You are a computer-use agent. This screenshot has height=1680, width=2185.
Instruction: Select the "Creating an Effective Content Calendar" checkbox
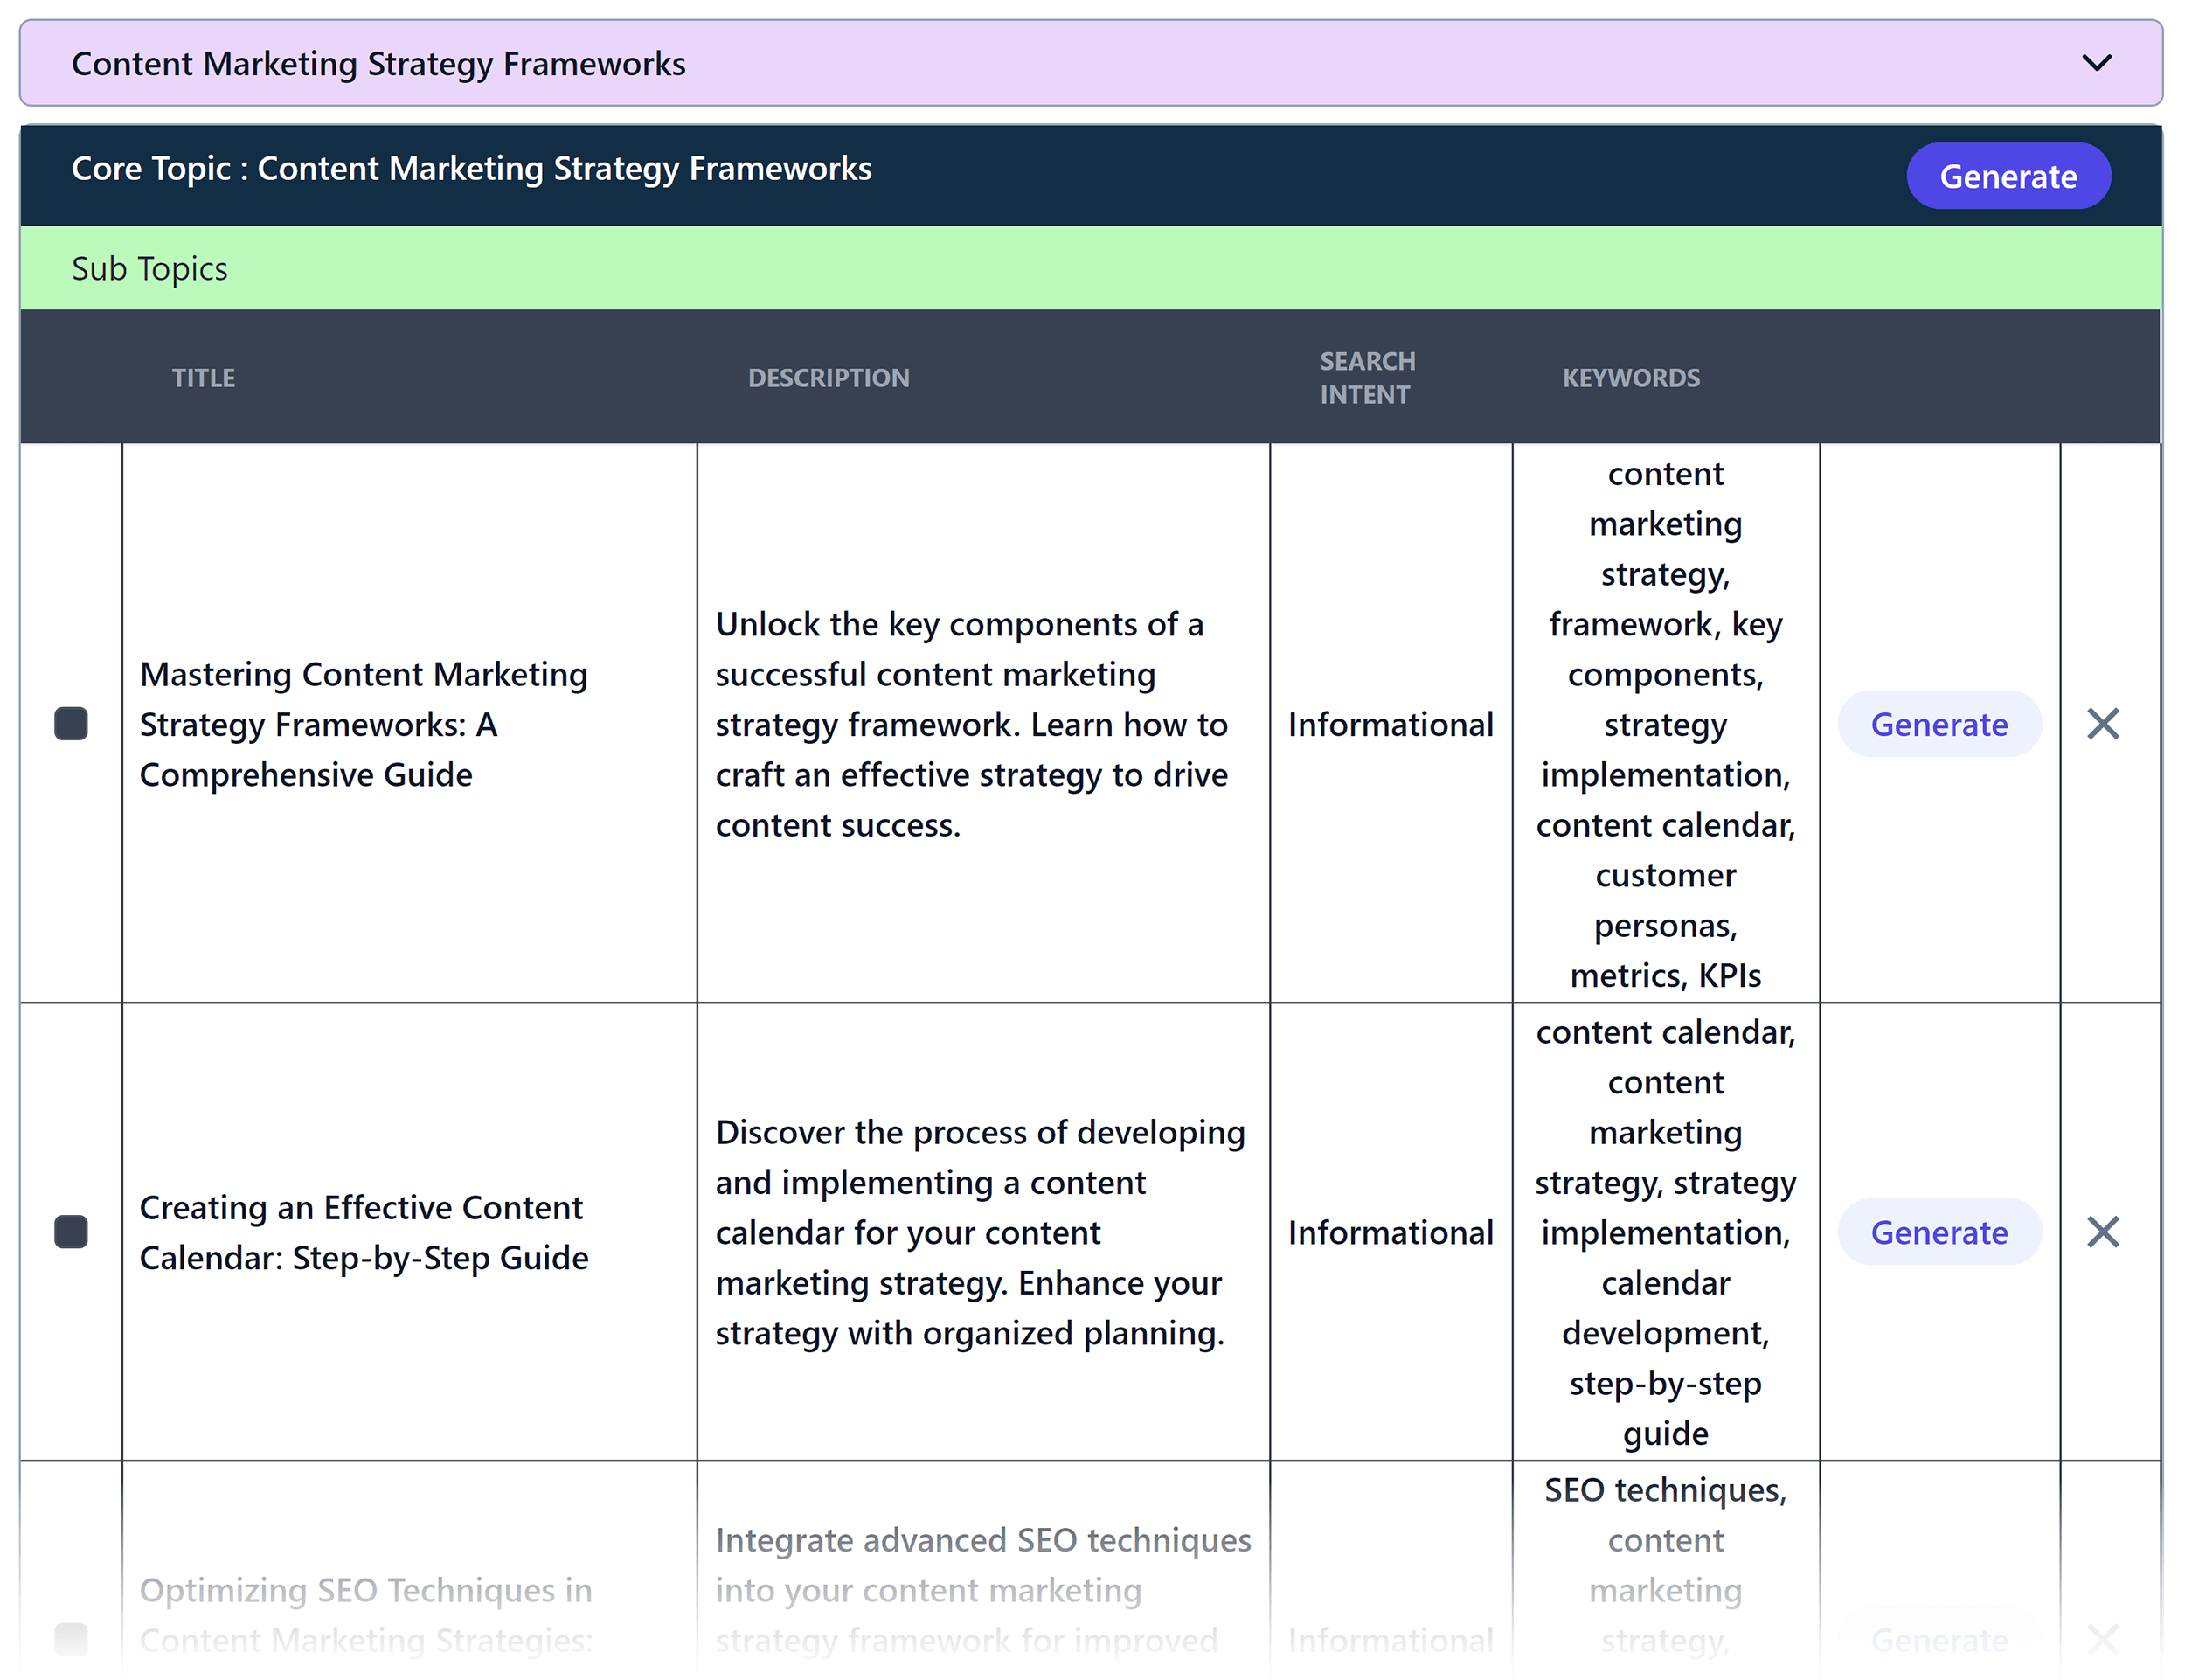tap(70, 1232)
